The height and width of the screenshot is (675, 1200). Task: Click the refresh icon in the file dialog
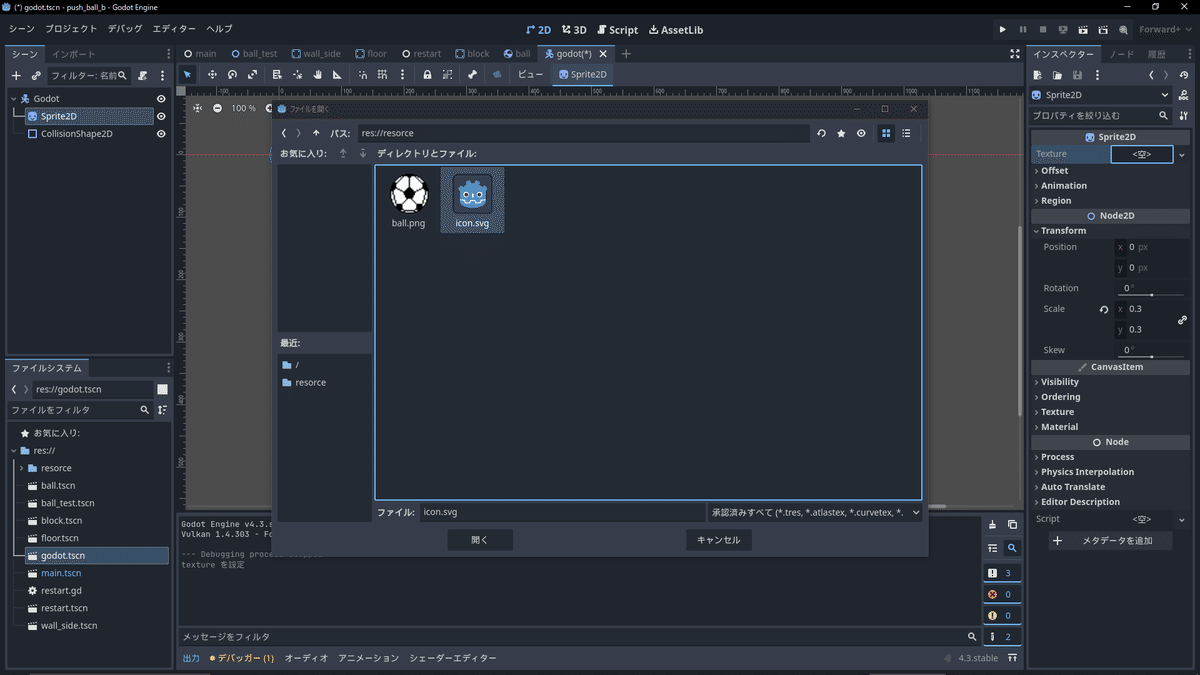click(821, 132)
